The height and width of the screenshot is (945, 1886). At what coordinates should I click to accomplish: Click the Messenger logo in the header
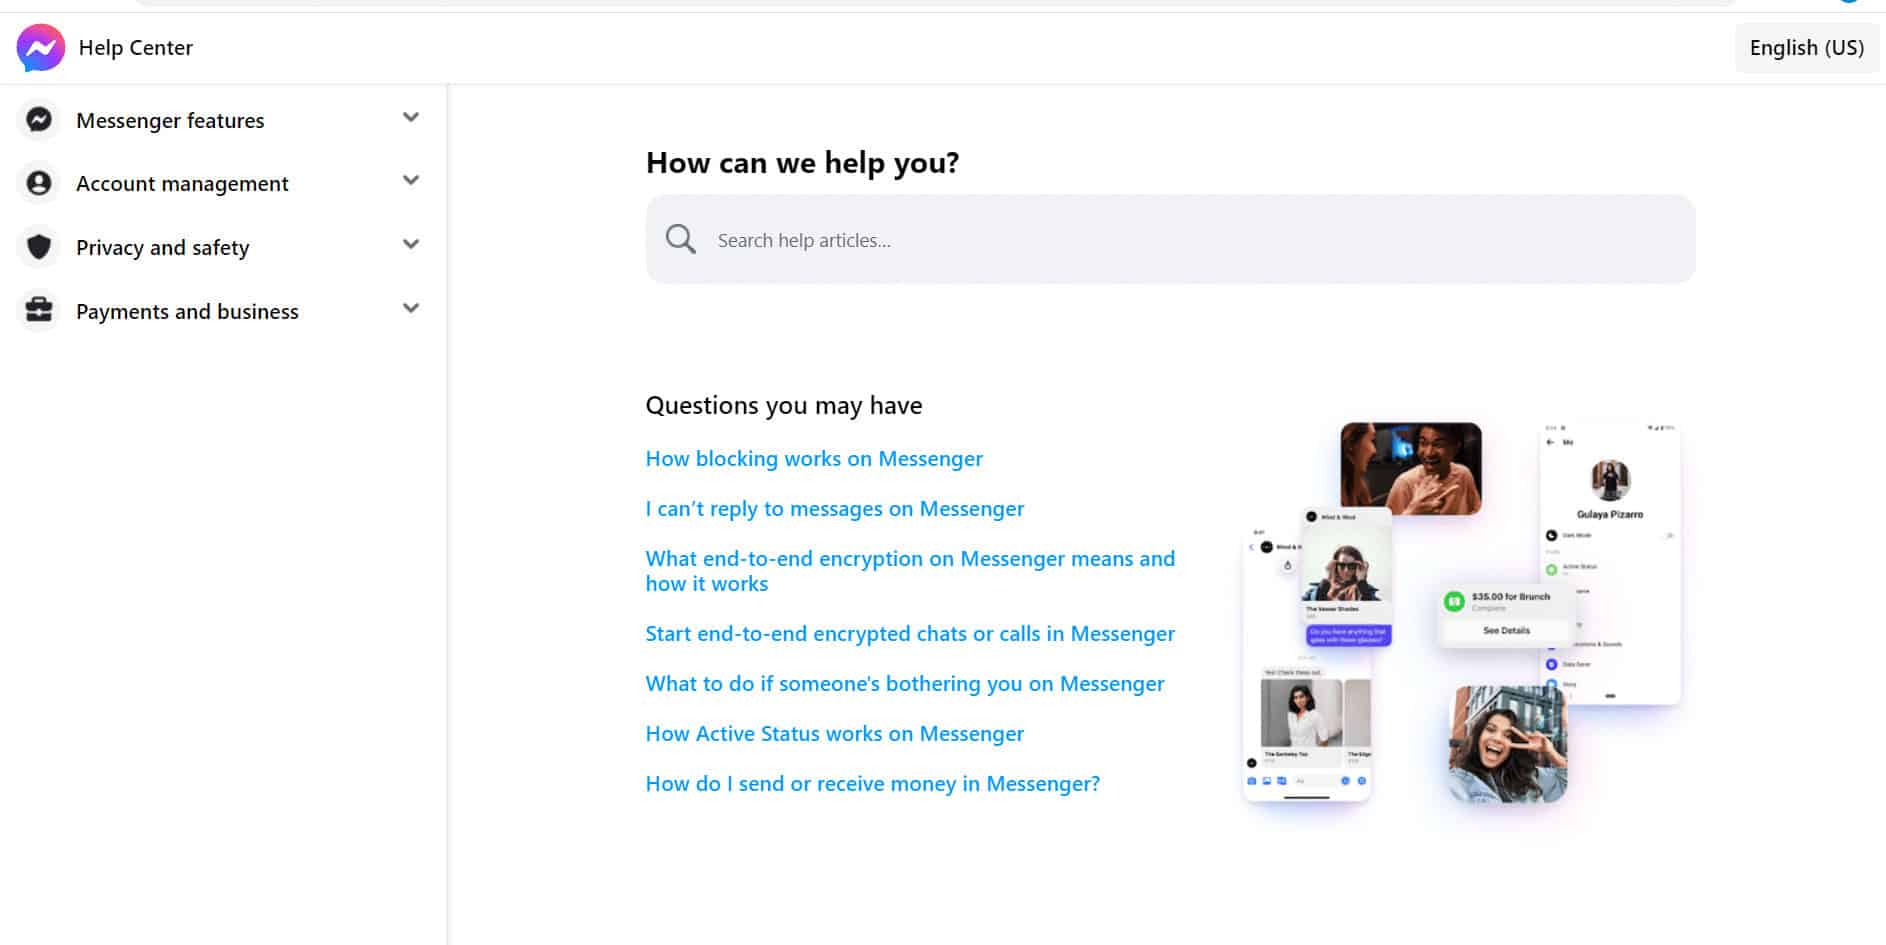[x=40, y=47]
